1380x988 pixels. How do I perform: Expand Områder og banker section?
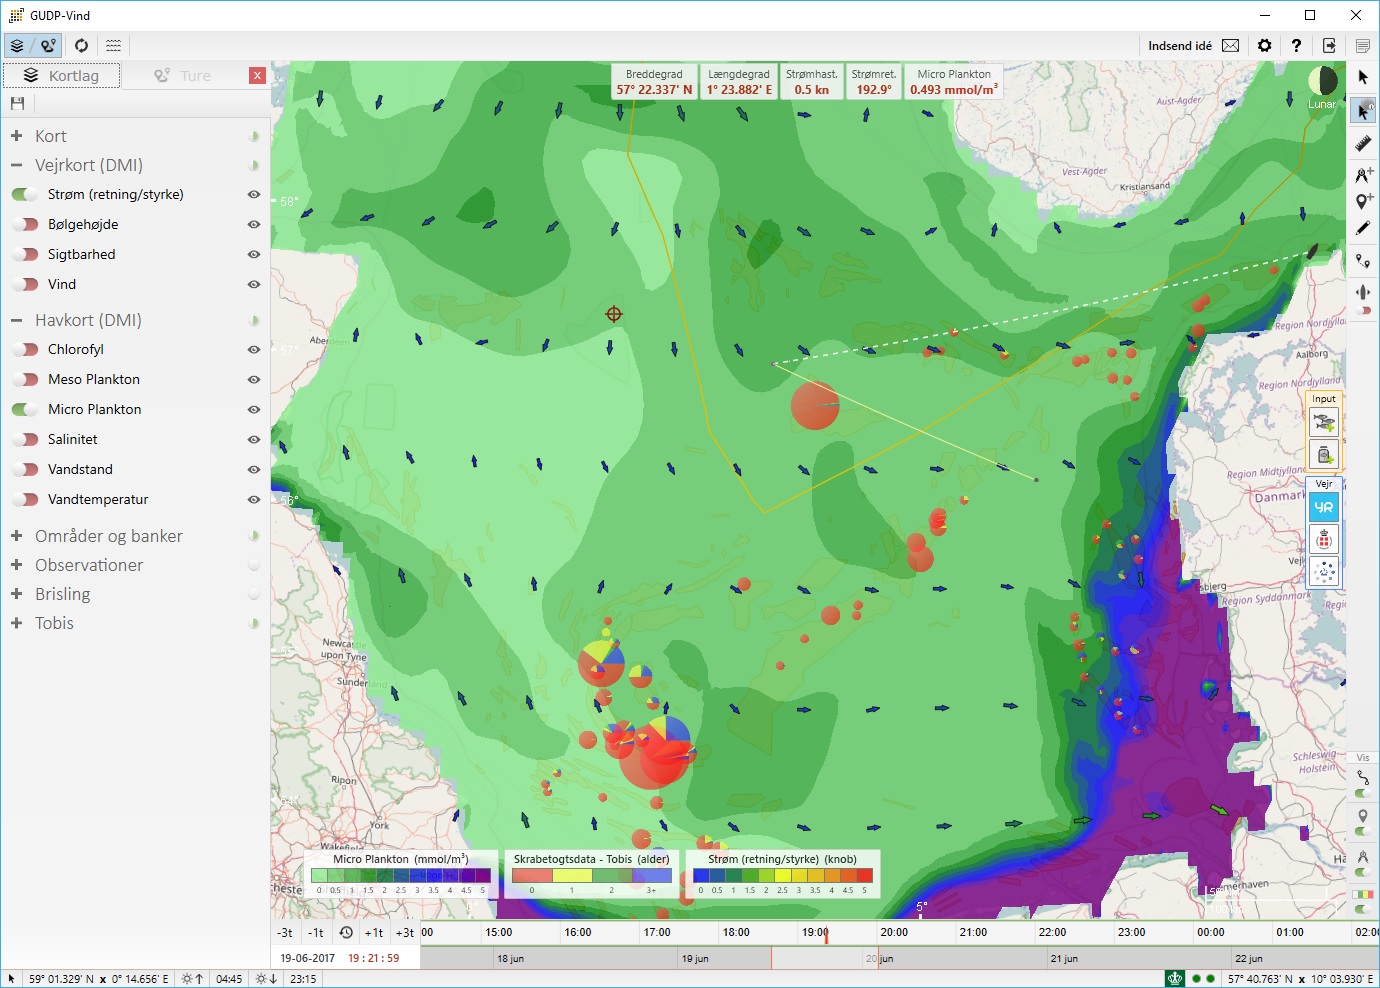point(16,536)
